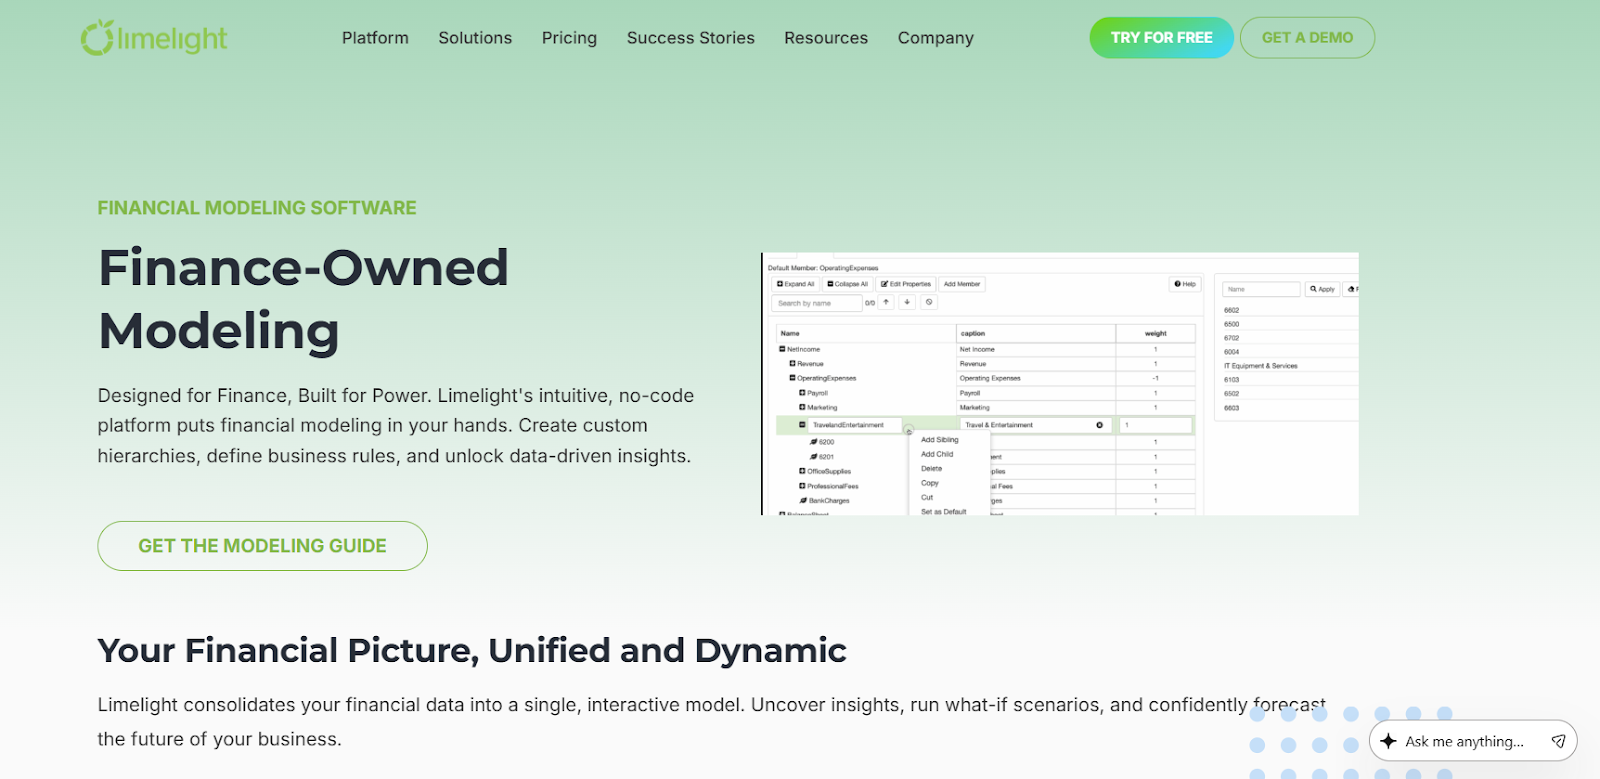Click the TRY FOR FREE button

click(x=1161, y=38)
